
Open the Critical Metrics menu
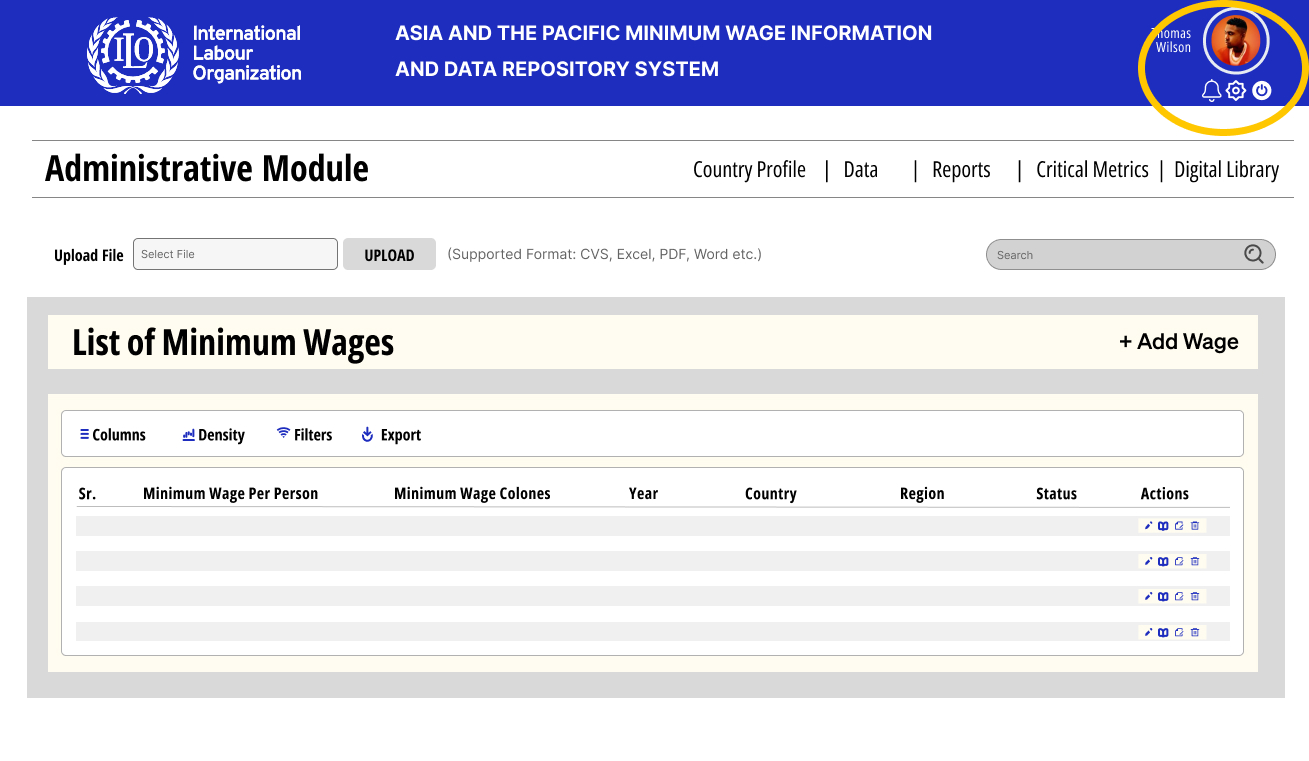pyautogui.click(x=1092, y=170)
